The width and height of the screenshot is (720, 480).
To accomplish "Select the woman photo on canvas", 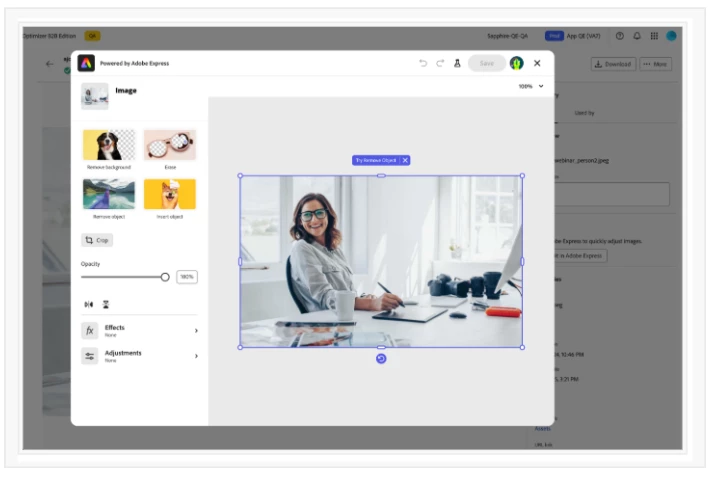I will 381,261.
